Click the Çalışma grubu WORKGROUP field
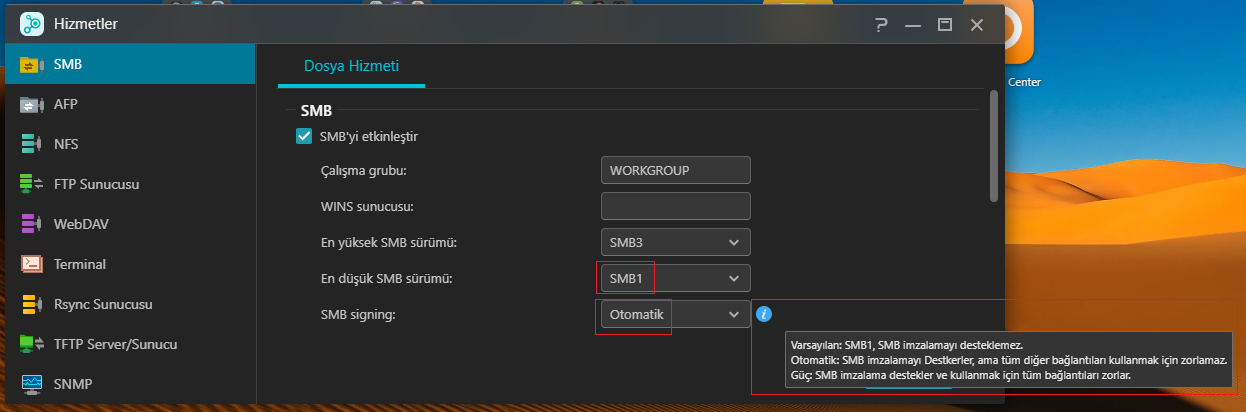This screenshot has height=412, width=1246. [675, 170]
